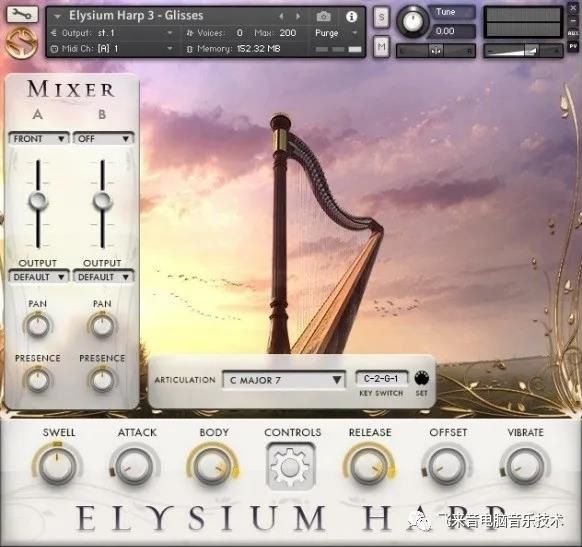The width and height of the screenshot is (582, 547).
Task: Click the ATTACK knob
Action: click(x=134, y=466)
